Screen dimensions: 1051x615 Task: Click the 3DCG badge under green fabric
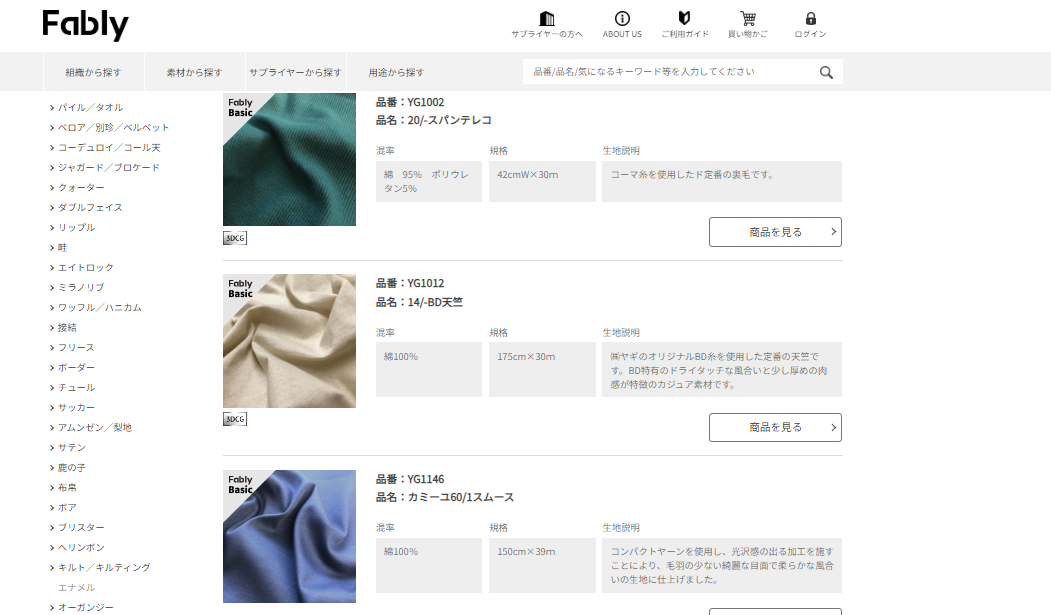tap(235, 238)
